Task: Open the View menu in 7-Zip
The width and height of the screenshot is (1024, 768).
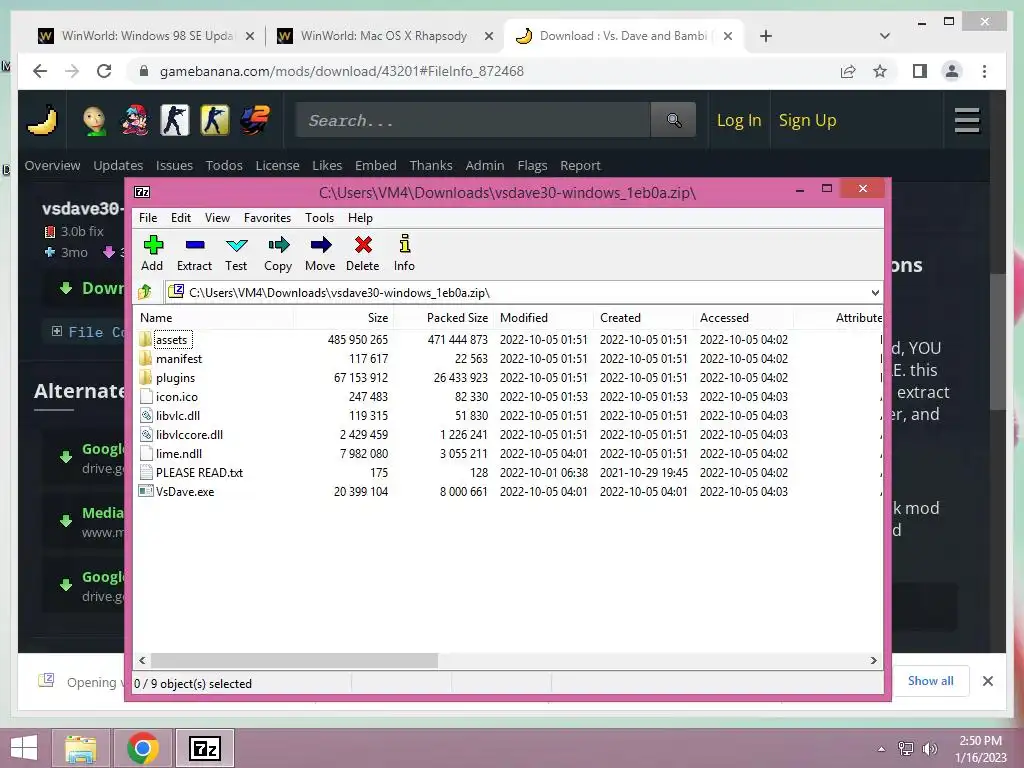Action: coord(217,217)
